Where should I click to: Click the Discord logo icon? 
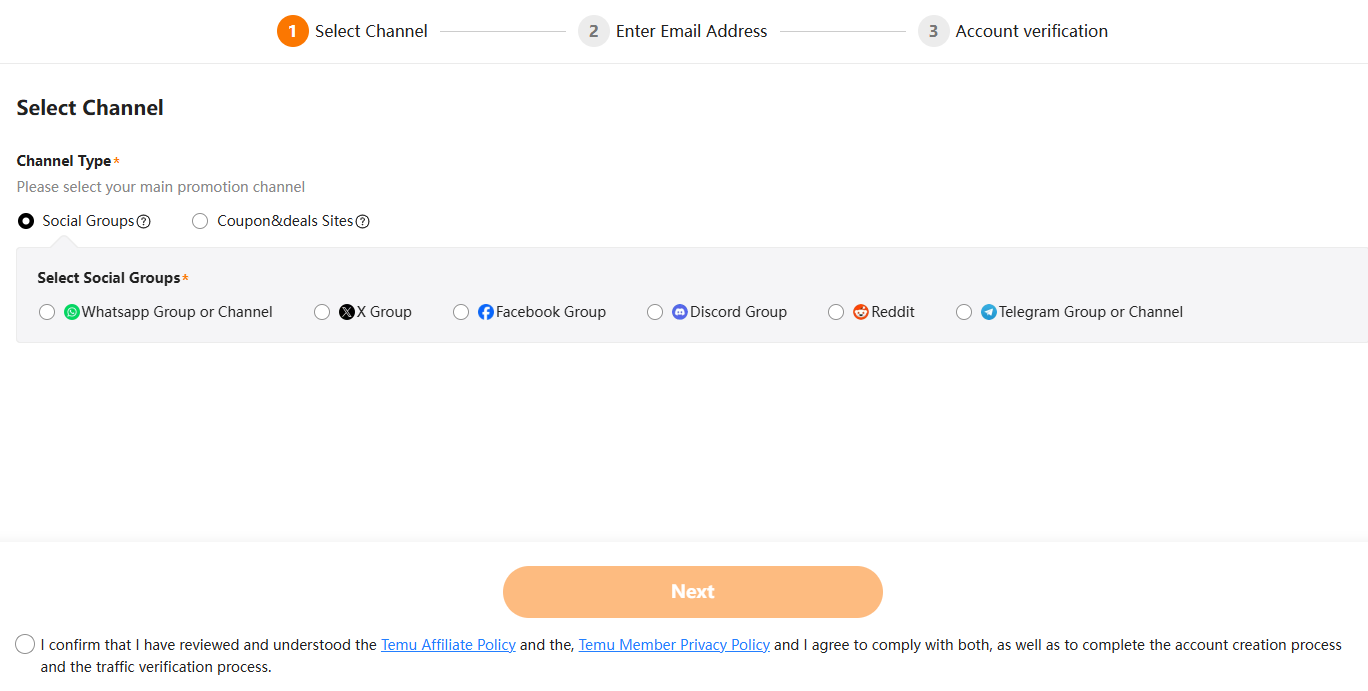coord(680,312)
